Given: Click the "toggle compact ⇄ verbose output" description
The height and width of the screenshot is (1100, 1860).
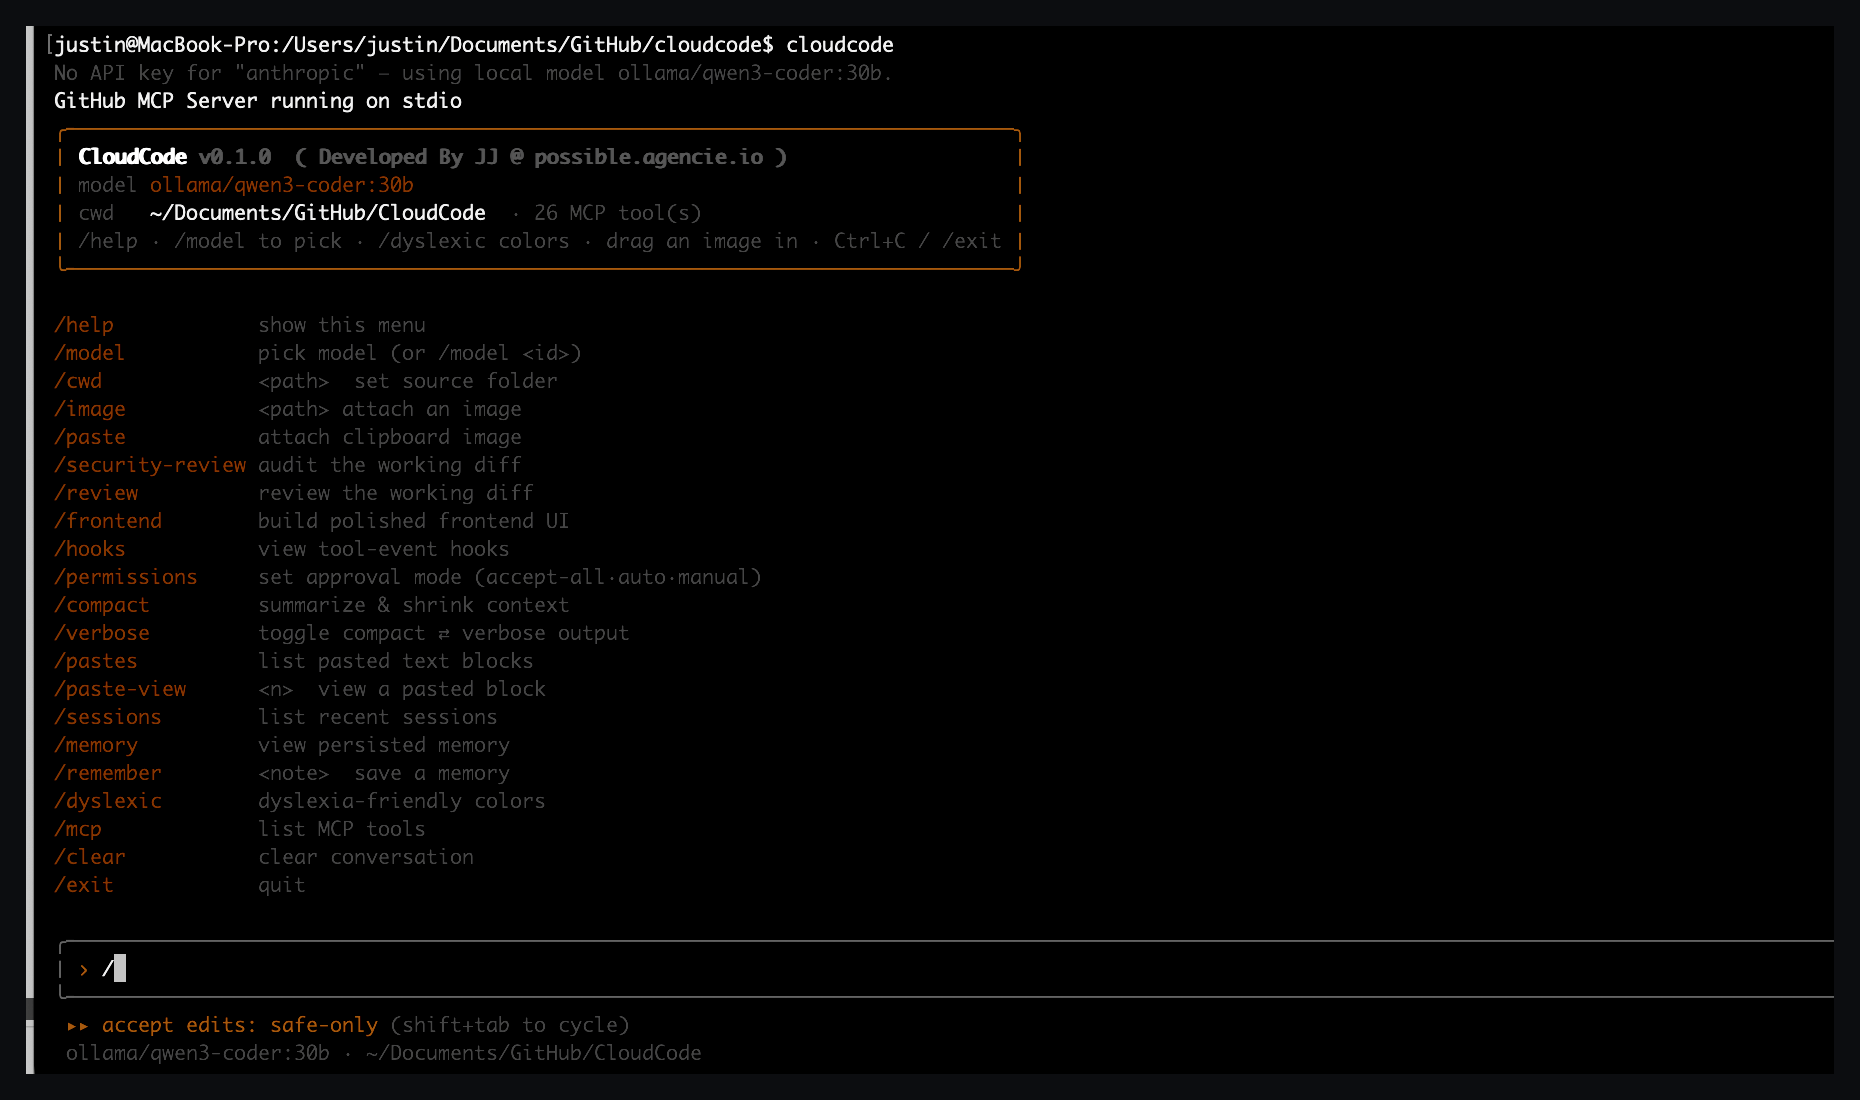Looking at the screenshot, I should 444,633.
